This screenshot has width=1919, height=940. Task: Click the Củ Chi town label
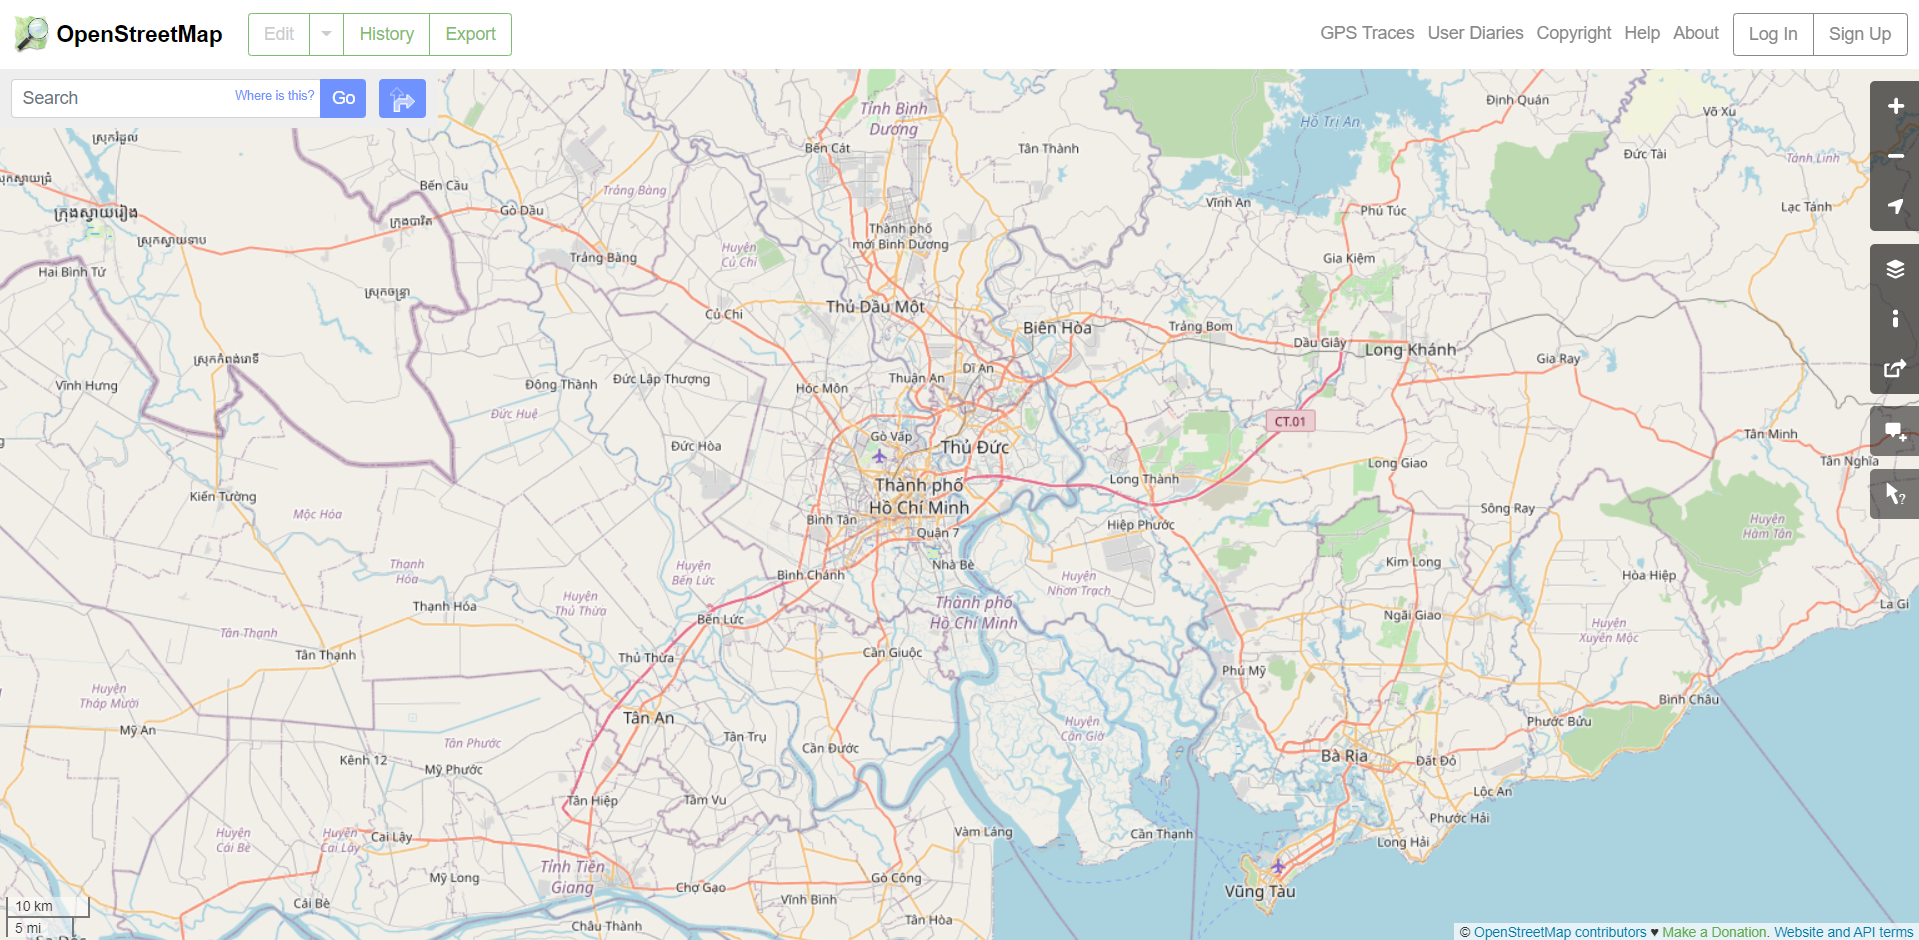[724, 314]
